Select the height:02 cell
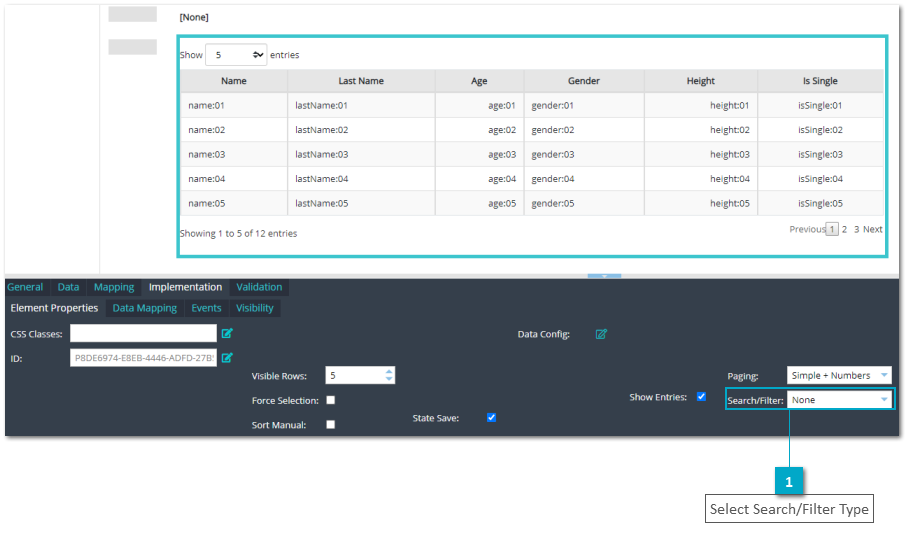This screenshot has height=535, width=908. (x=701, y=130)
